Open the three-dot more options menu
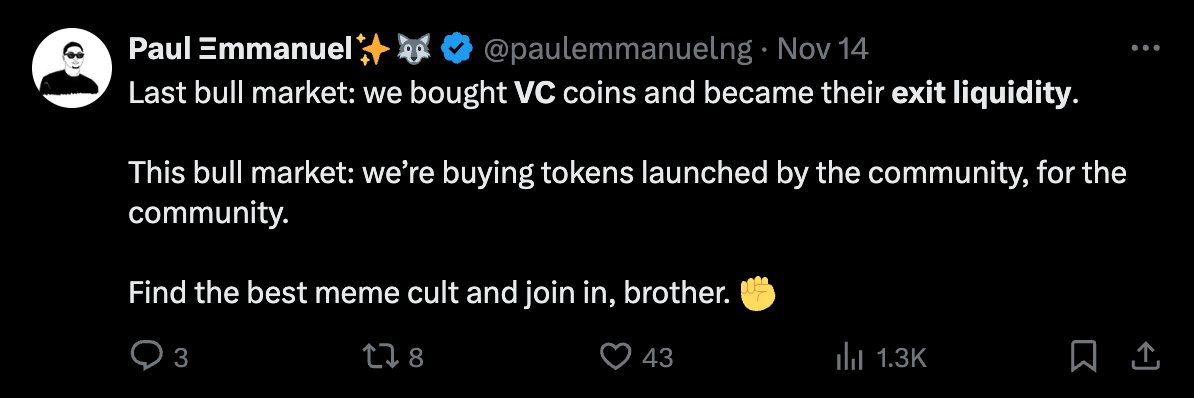The width and height of the screenshot is (1194, 398). tap(1145, 49)
